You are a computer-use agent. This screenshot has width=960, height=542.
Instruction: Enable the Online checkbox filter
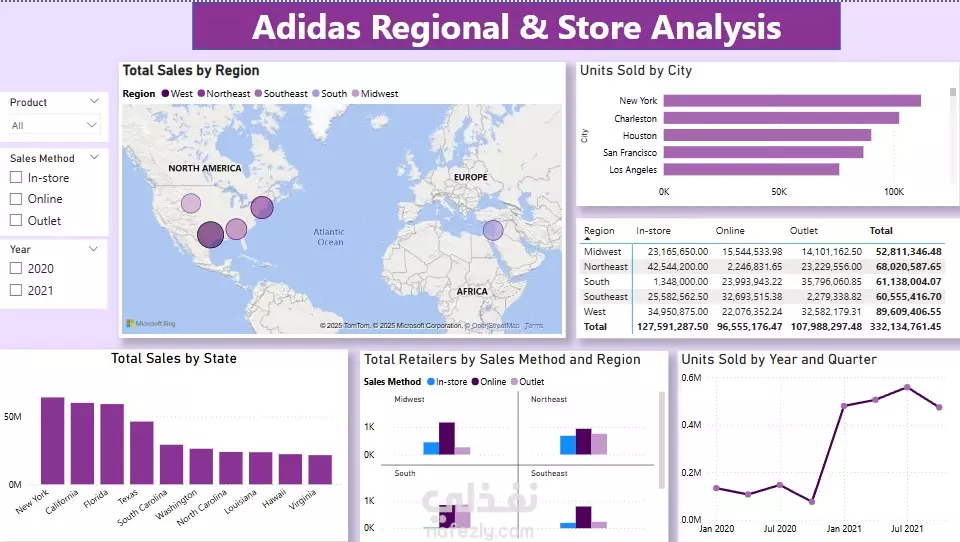point(16,199)
